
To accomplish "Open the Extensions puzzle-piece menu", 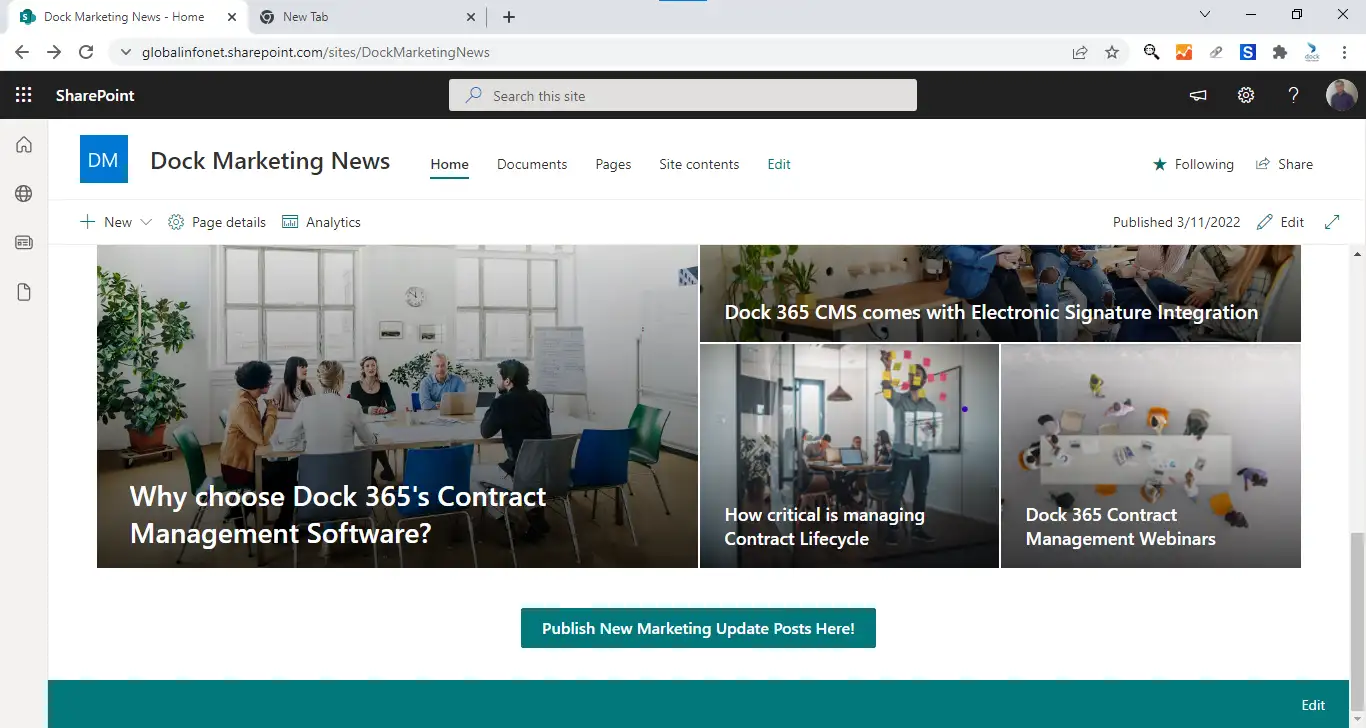I will coord(1280,52).
